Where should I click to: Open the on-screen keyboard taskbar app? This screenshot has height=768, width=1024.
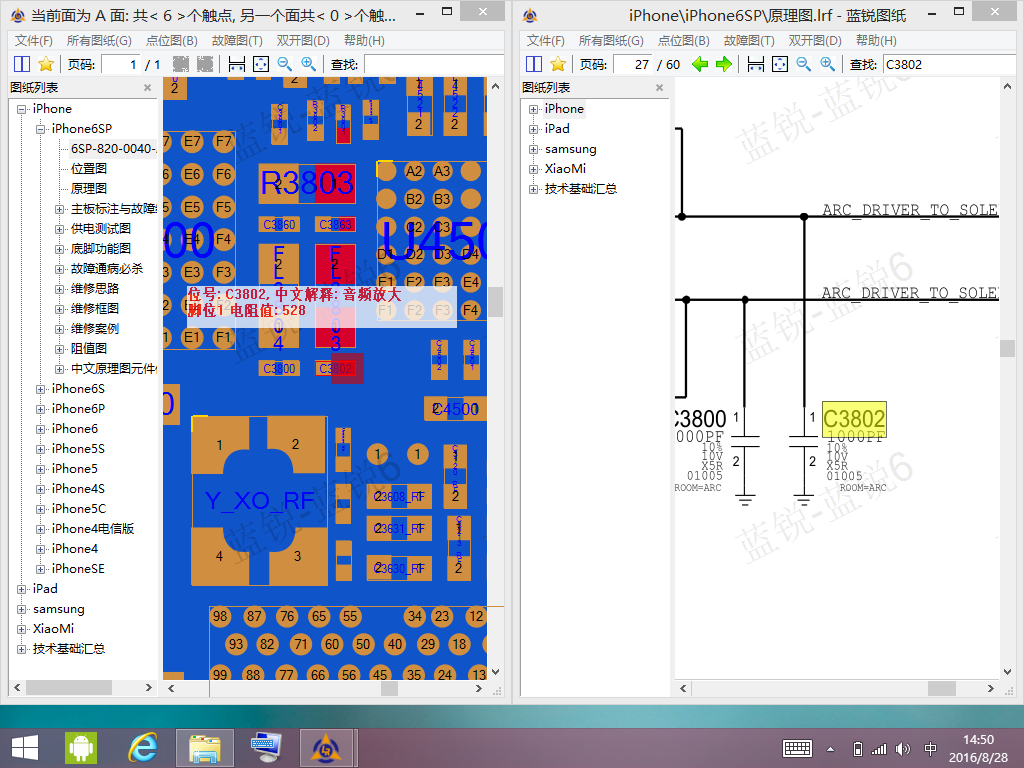[x=266, y=748]
